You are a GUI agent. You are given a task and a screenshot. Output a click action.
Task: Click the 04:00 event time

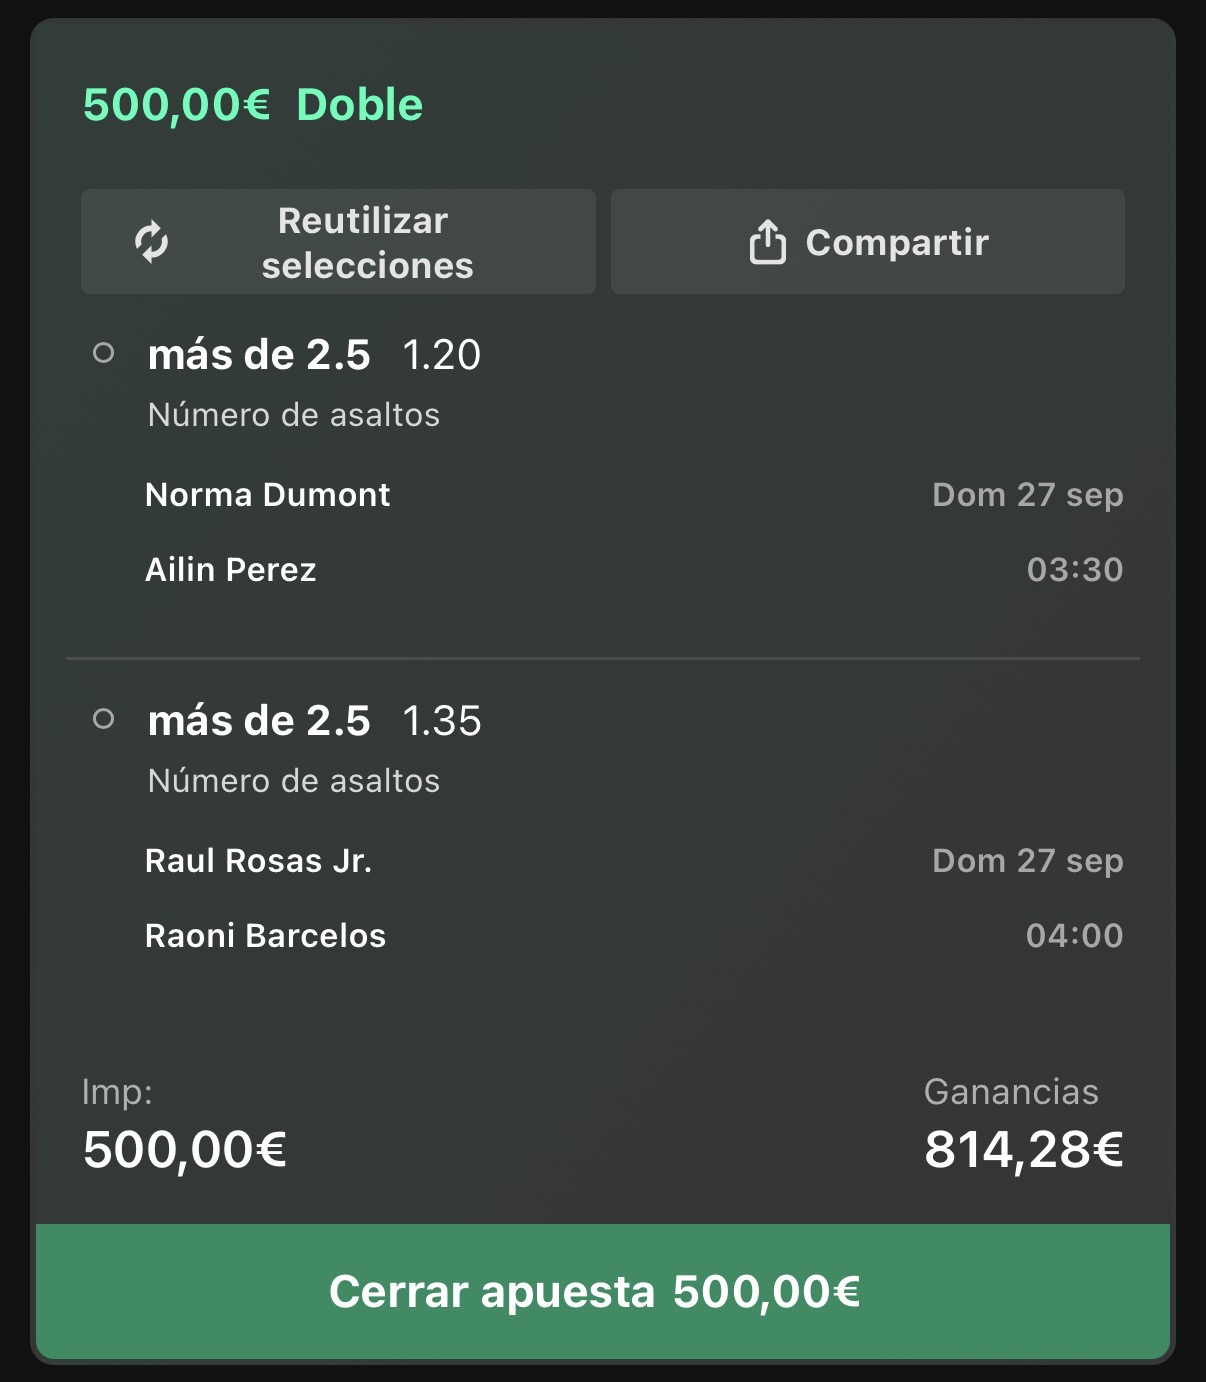pyautogui.click(x=1075, y=936)
